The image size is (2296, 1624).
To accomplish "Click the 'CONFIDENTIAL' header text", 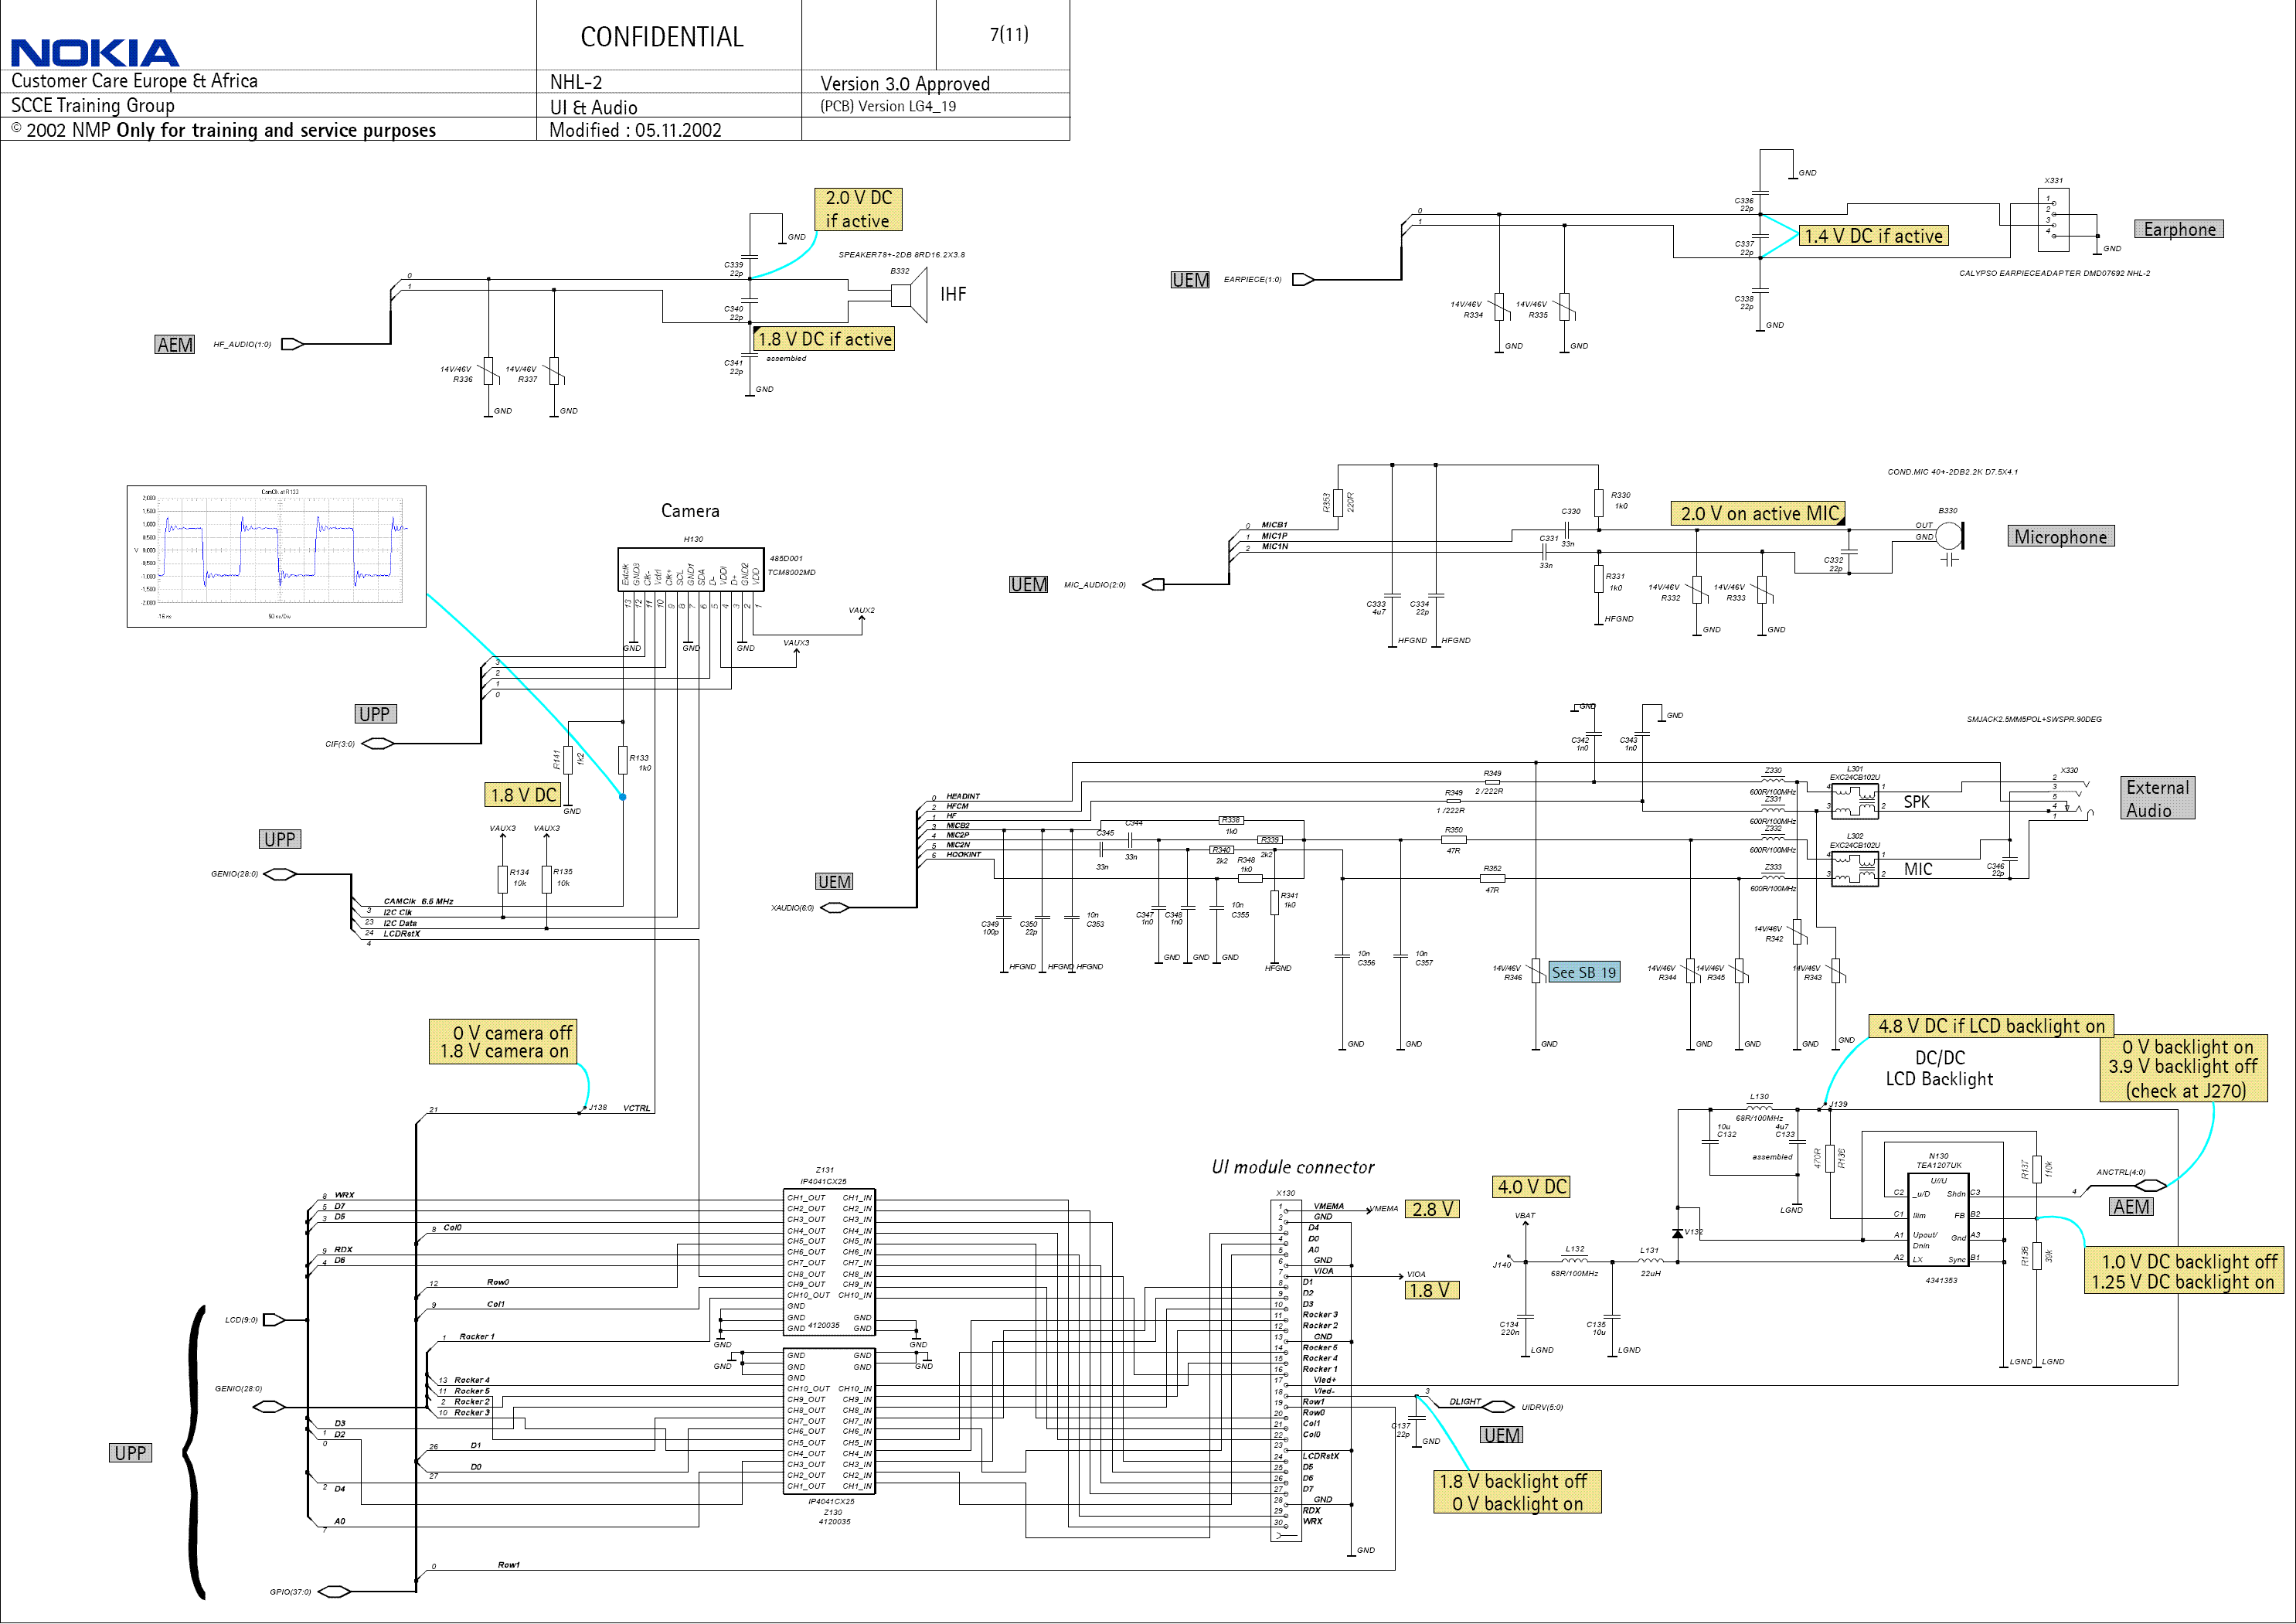I will 662,37.
